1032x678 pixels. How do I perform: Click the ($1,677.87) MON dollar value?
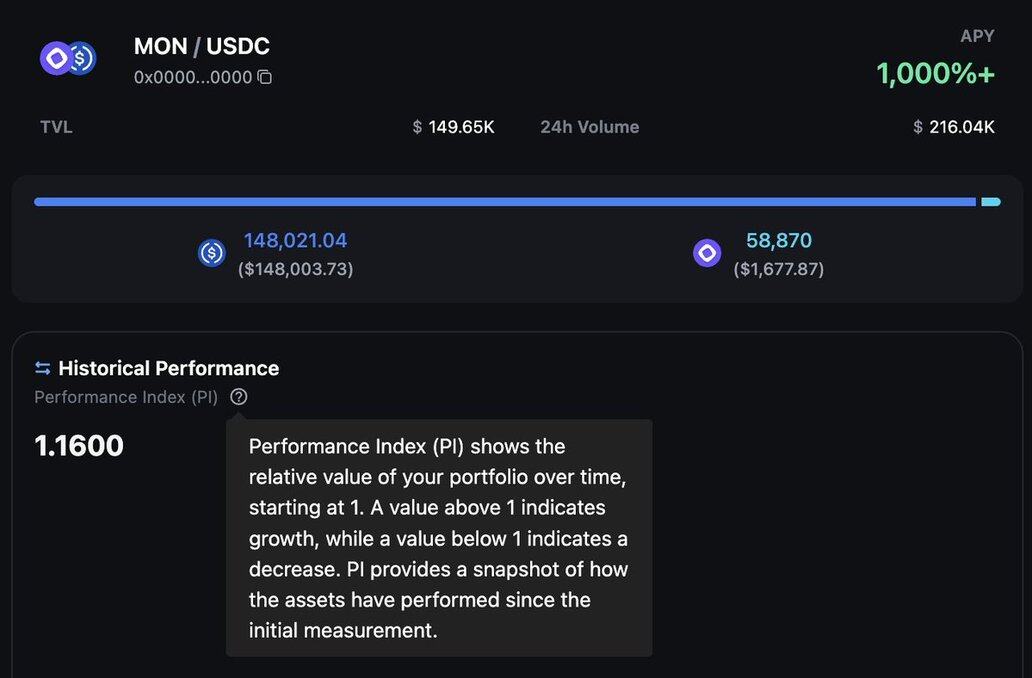(779, 269)
